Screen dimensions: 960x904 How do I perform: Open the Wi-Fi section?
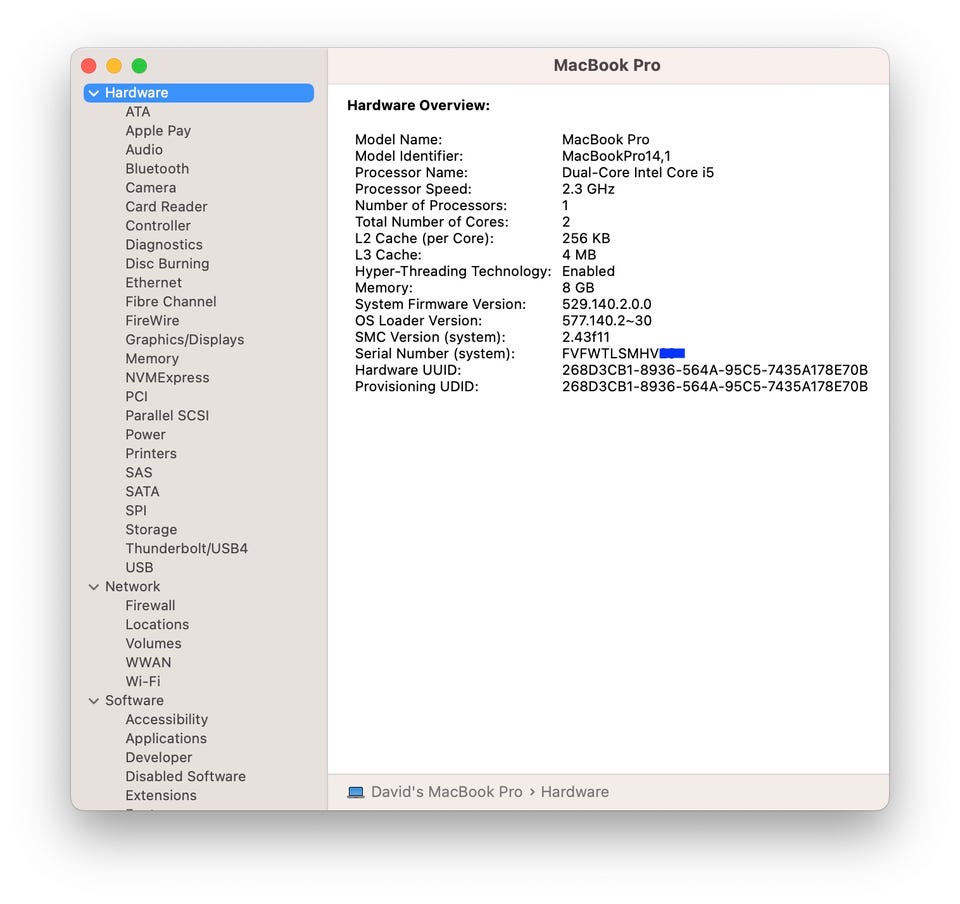[x=143, y=681]
